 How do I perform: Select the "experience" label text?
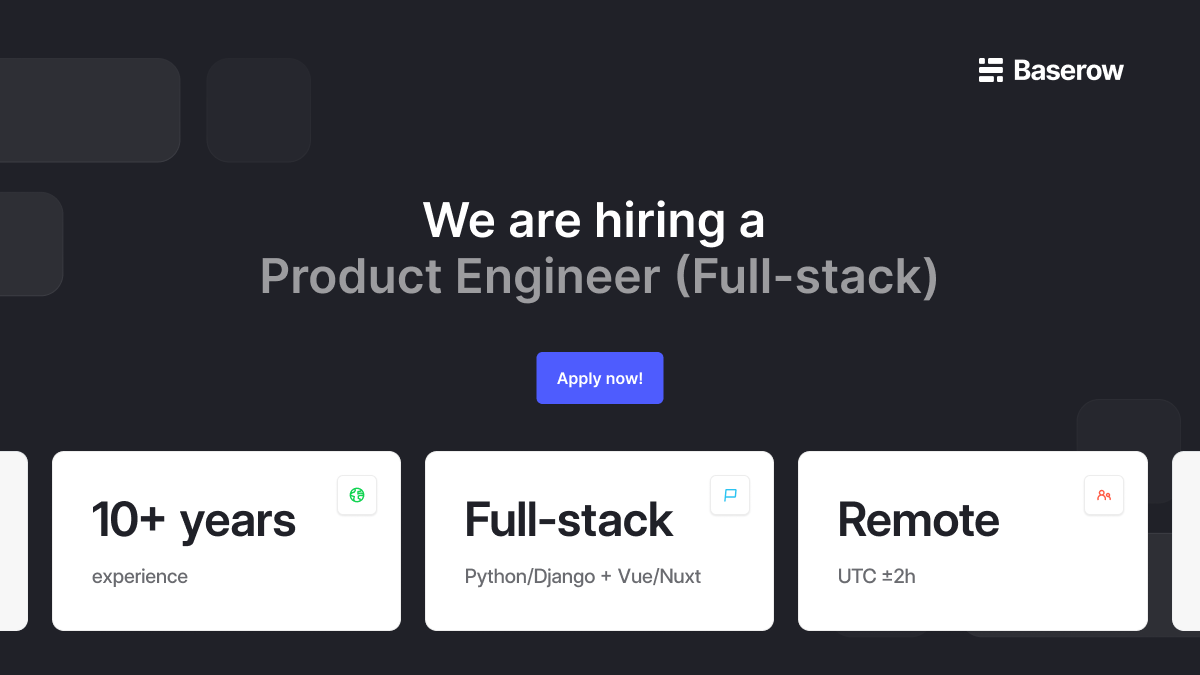140,576
